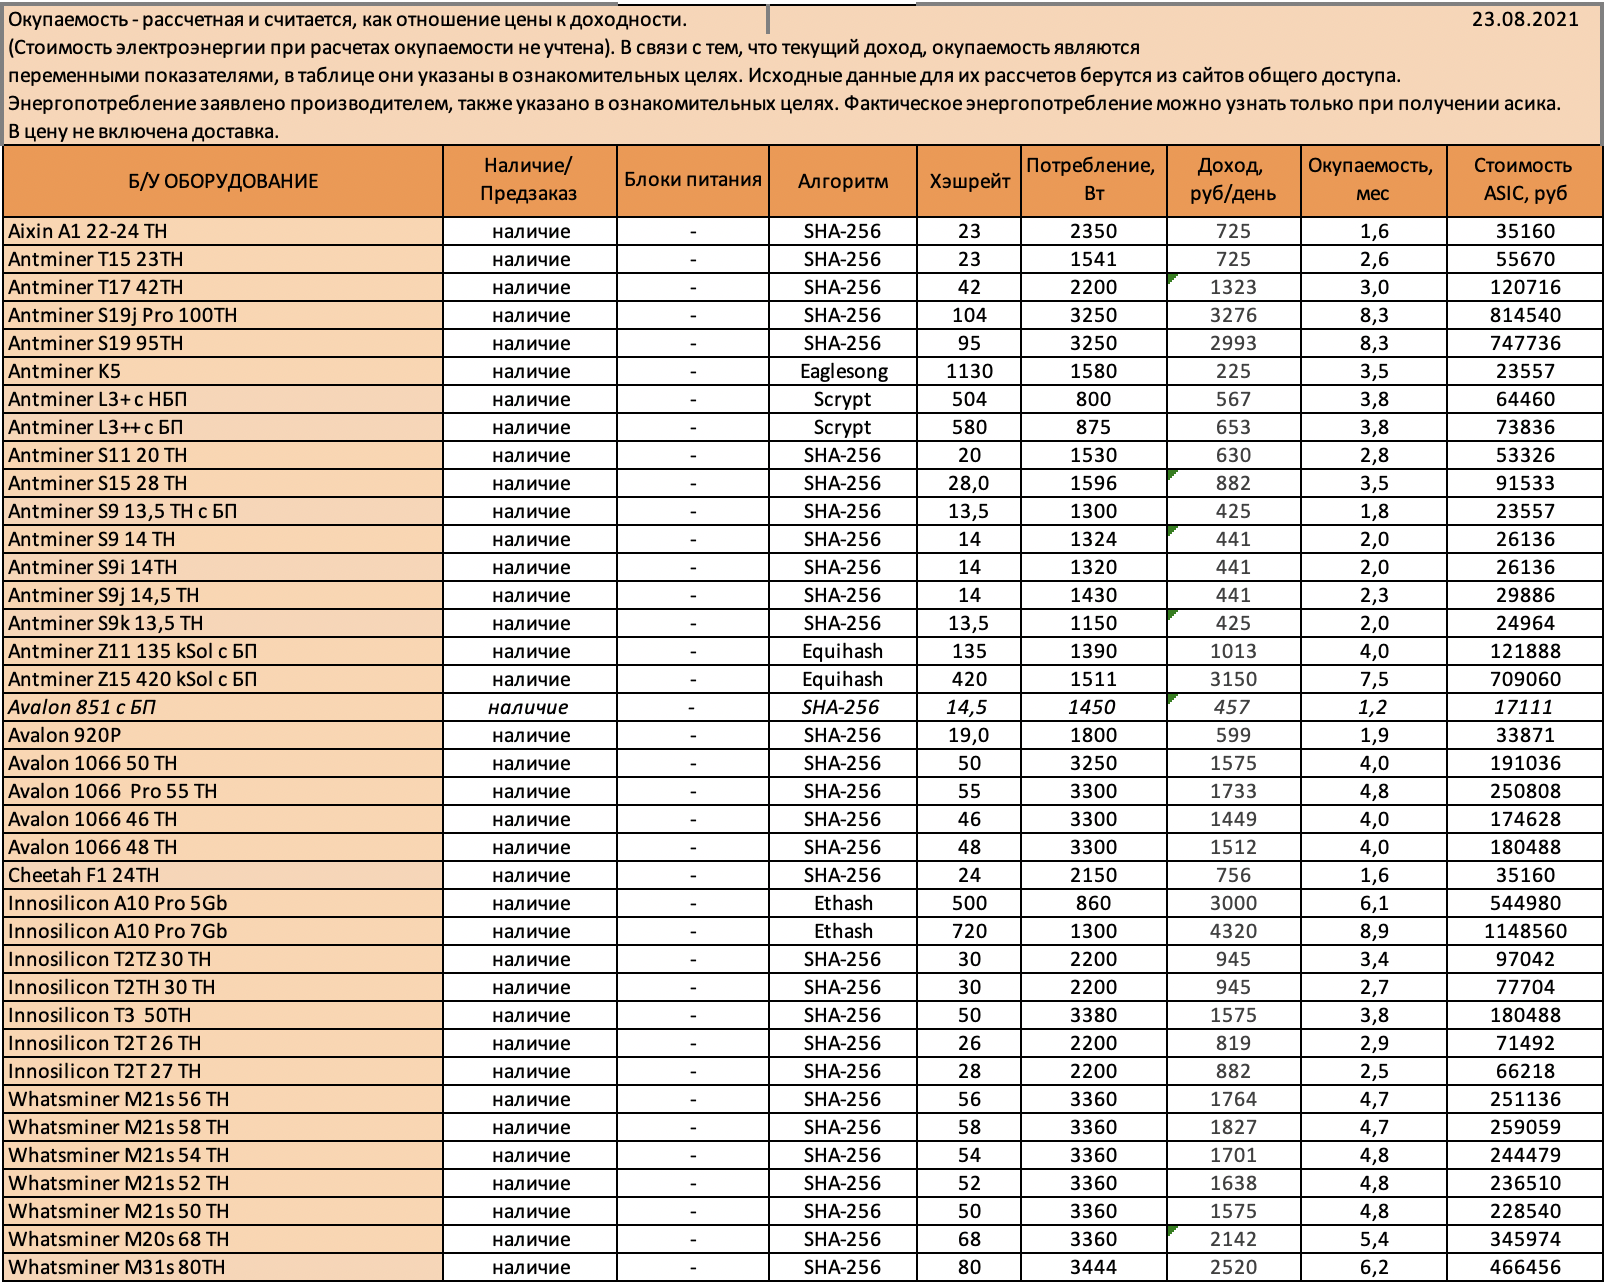1604x1284 pixels.
Task: Select cell 'Antminer S11 20 TH'
Action: click(223, 455)
